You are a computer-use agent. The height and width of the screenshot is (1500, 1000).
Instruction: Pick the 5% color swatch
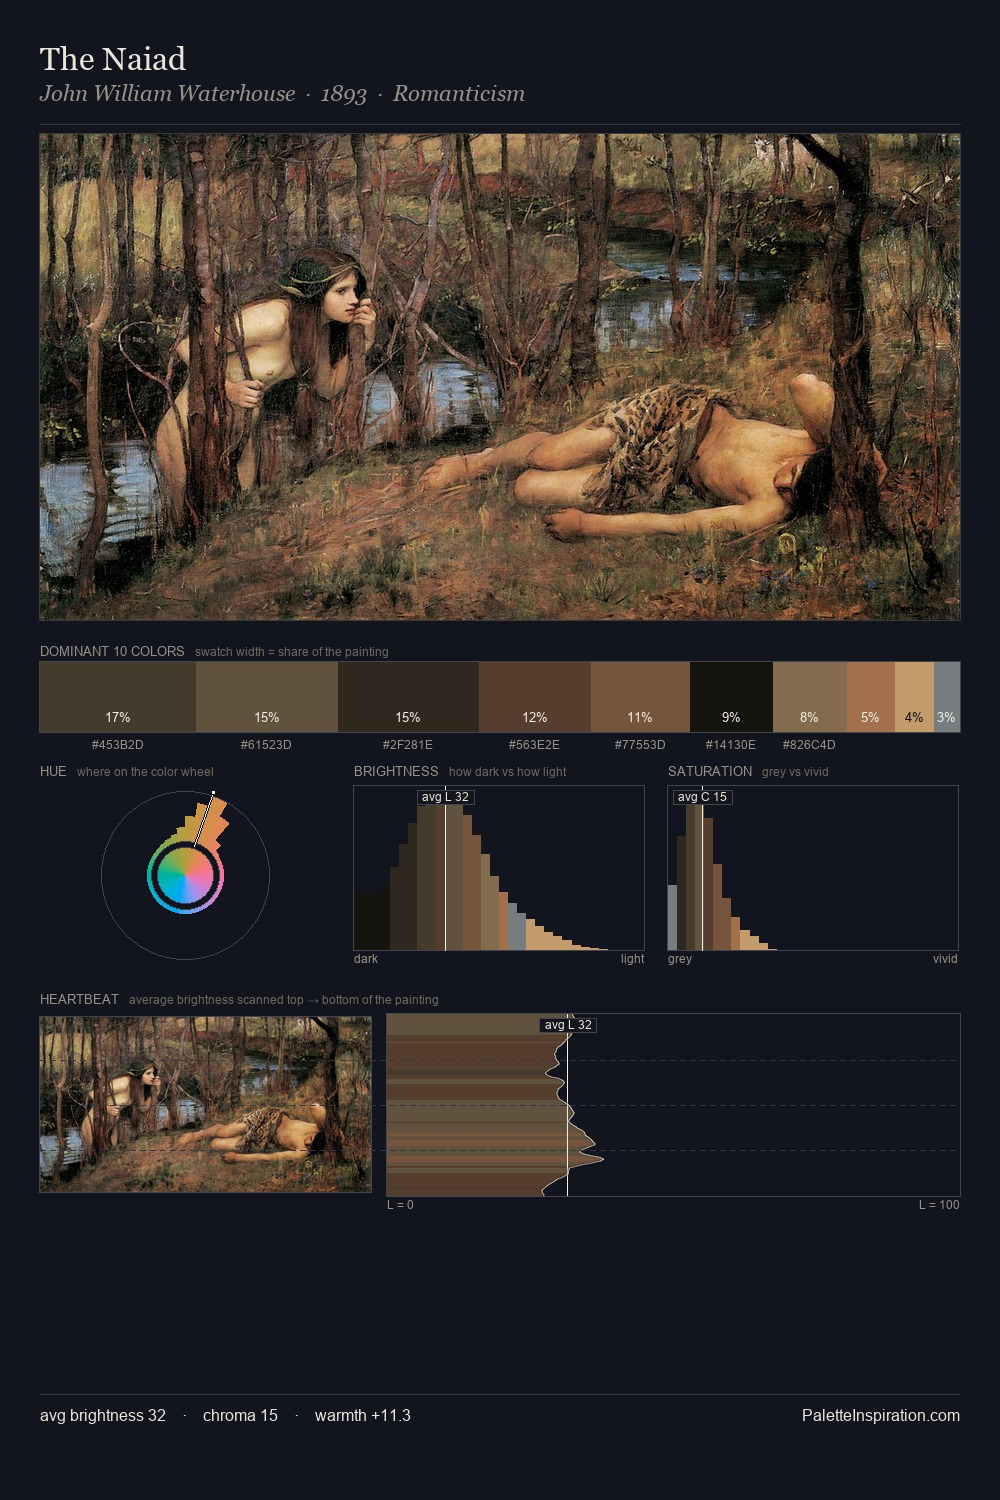click(871, 697)
